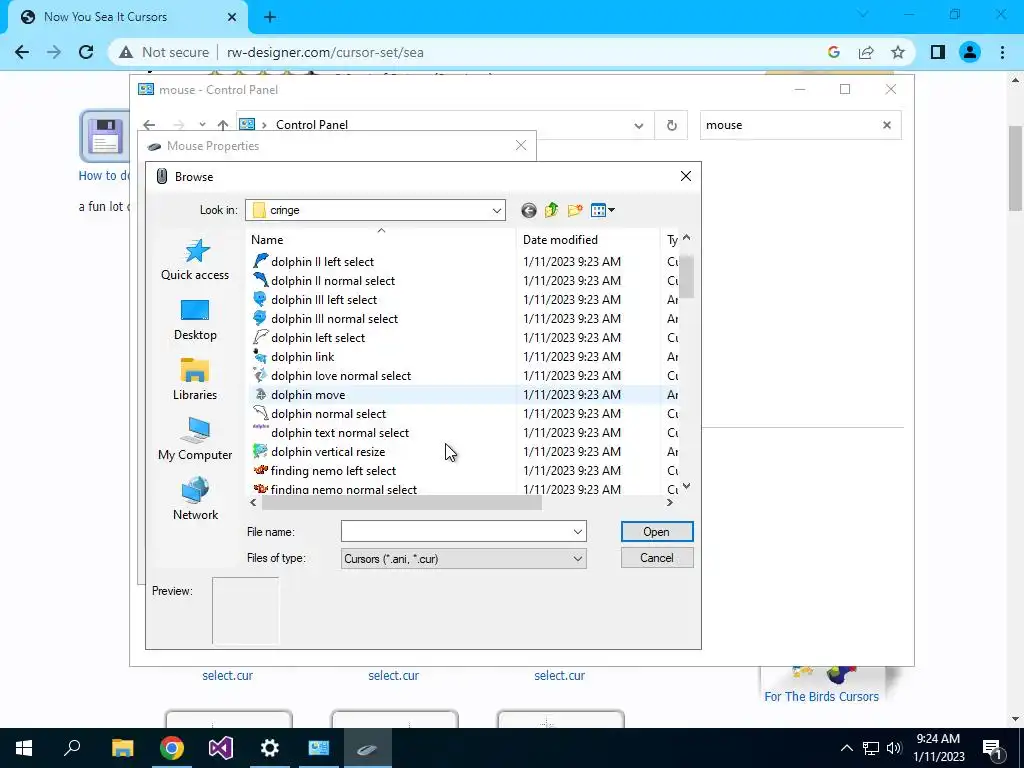Select the dolphin text normal select file name

(x=340, y=432)
